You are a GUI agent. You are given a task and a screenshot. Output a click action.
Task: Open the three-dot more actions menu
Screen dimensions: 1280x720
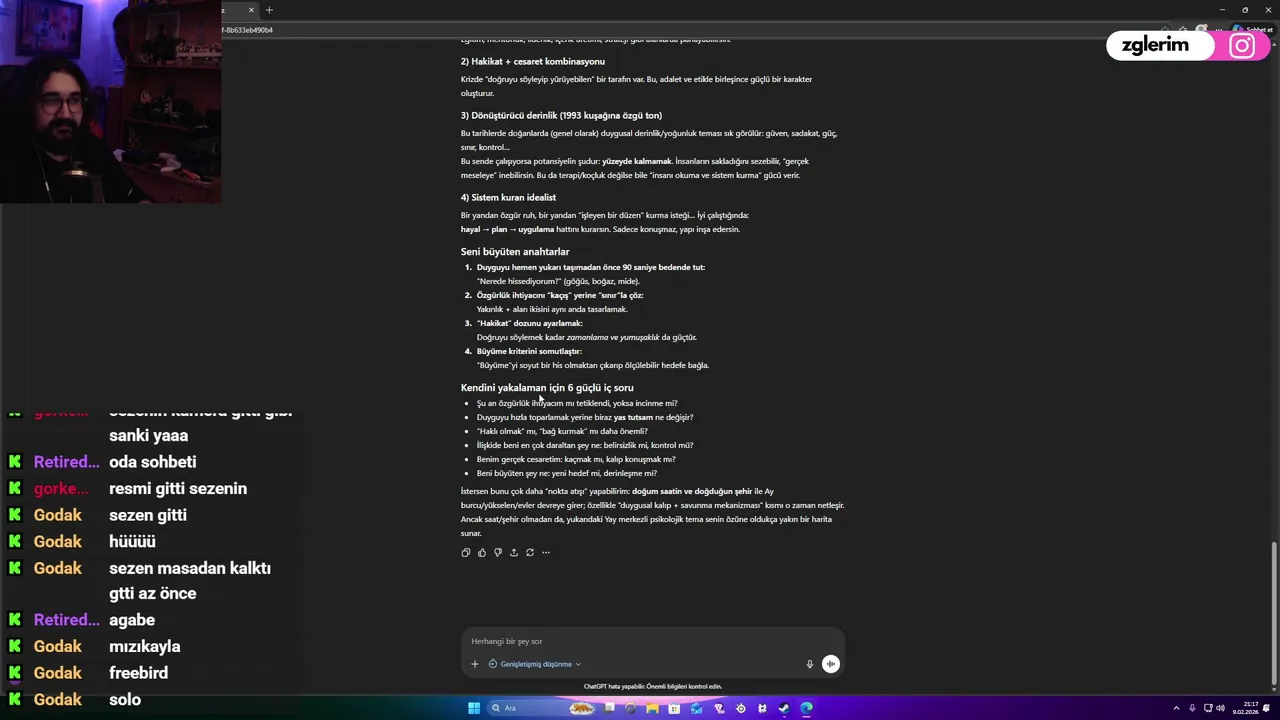(546, 552)
